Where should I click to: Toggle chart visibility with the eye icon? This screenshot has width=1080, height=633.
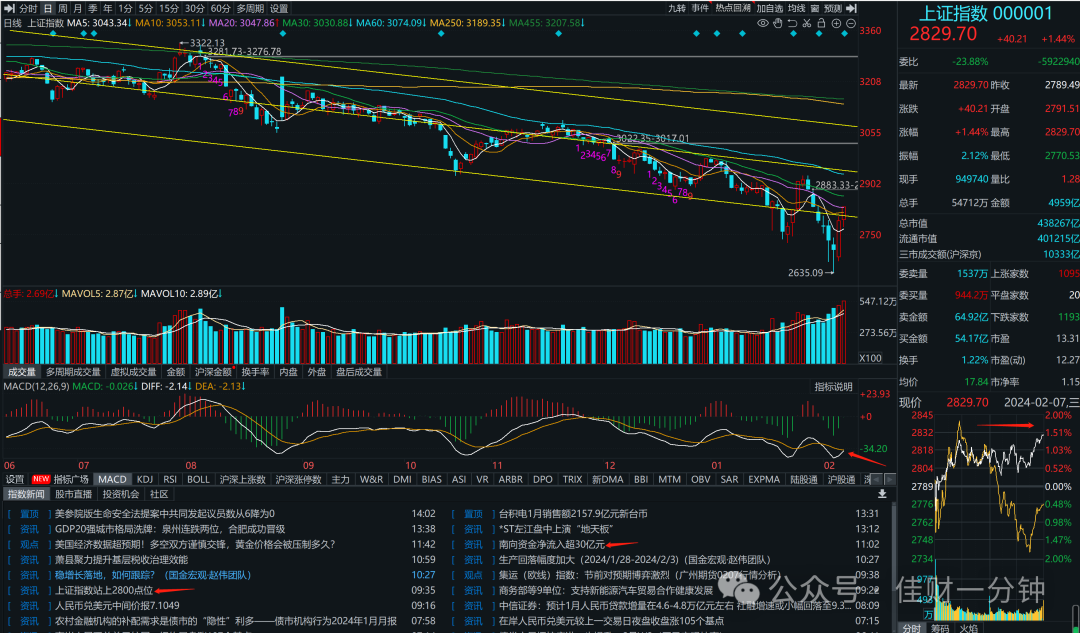(x=762, y=23)
